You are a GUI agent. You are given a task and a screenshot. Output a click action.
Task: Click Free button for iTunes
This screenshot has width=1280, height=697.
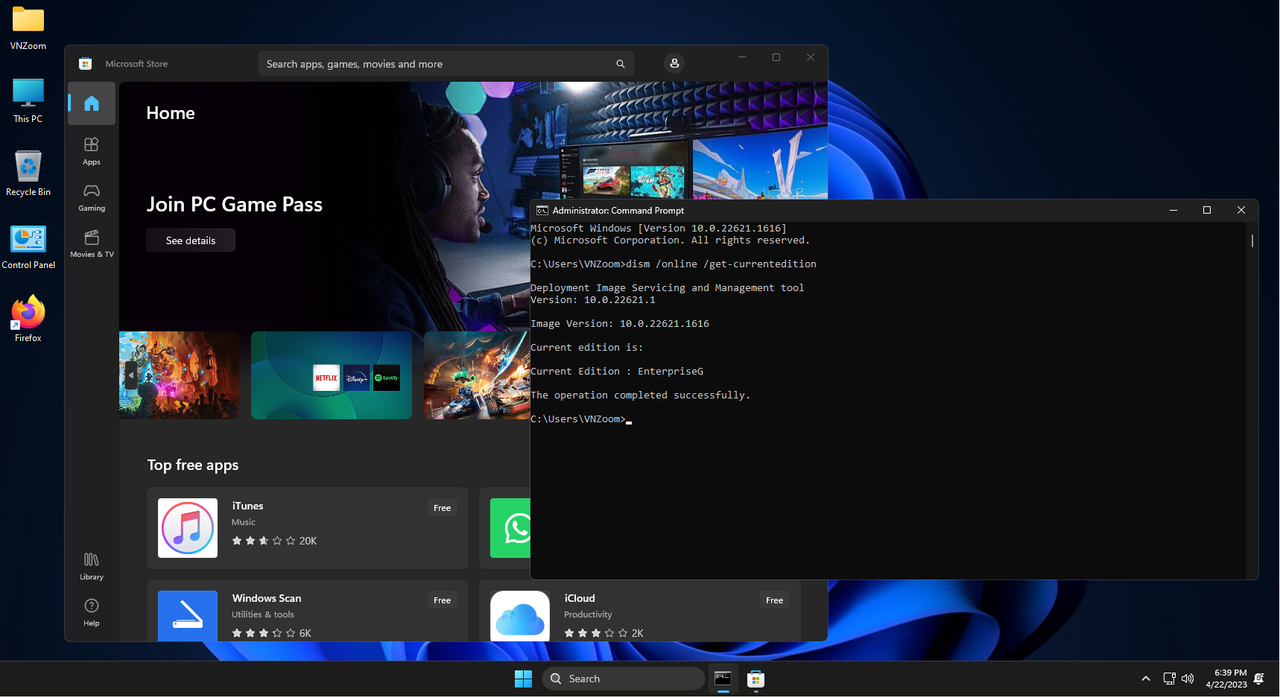pyautogui.click(x=442, y=508)
